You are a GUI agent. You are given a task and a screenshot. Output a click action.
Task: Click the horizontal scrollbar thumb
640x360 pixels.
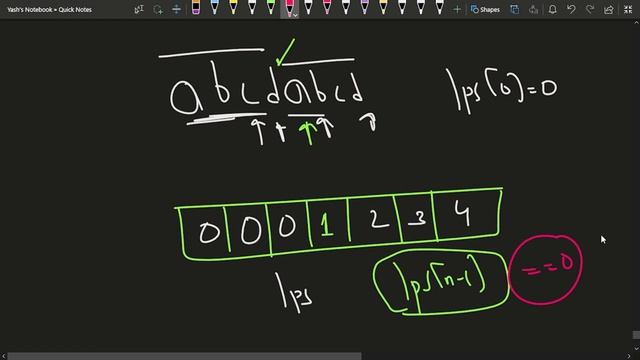pyautogui.click(x=184, y=356)
